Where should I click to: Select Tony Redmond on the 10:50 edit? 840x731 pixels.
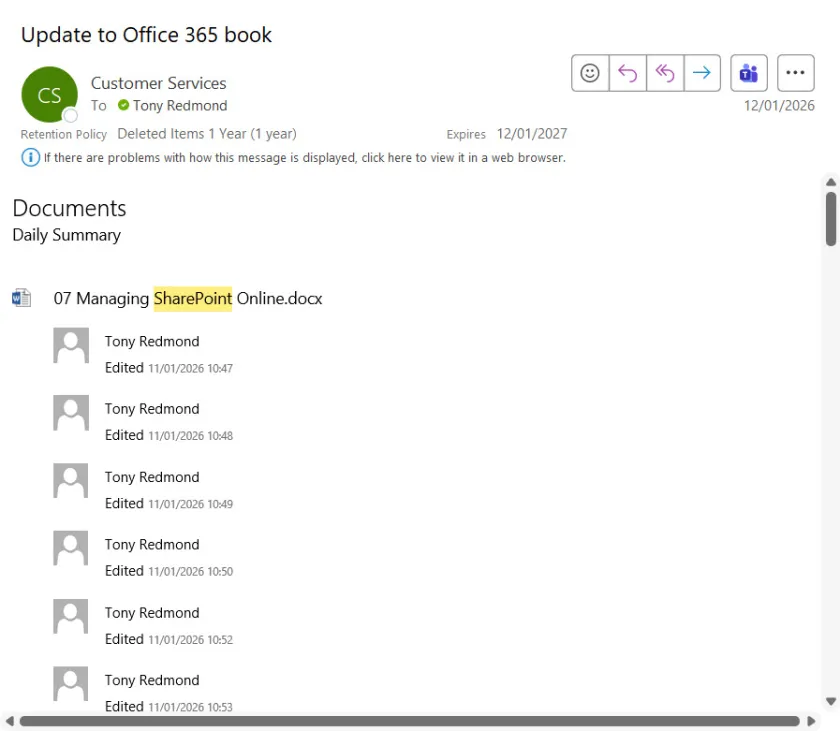tap(152, 544)
